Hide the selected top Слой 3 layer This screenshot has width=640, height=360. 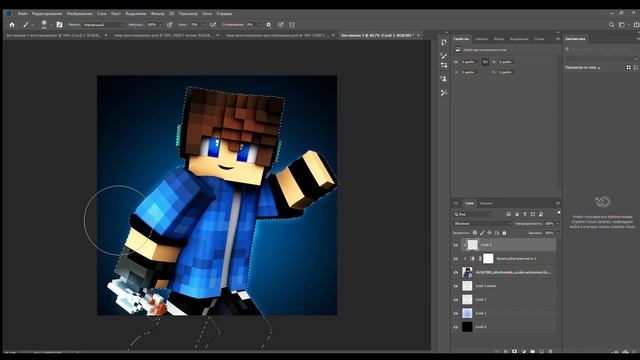(x=456, y=245)
